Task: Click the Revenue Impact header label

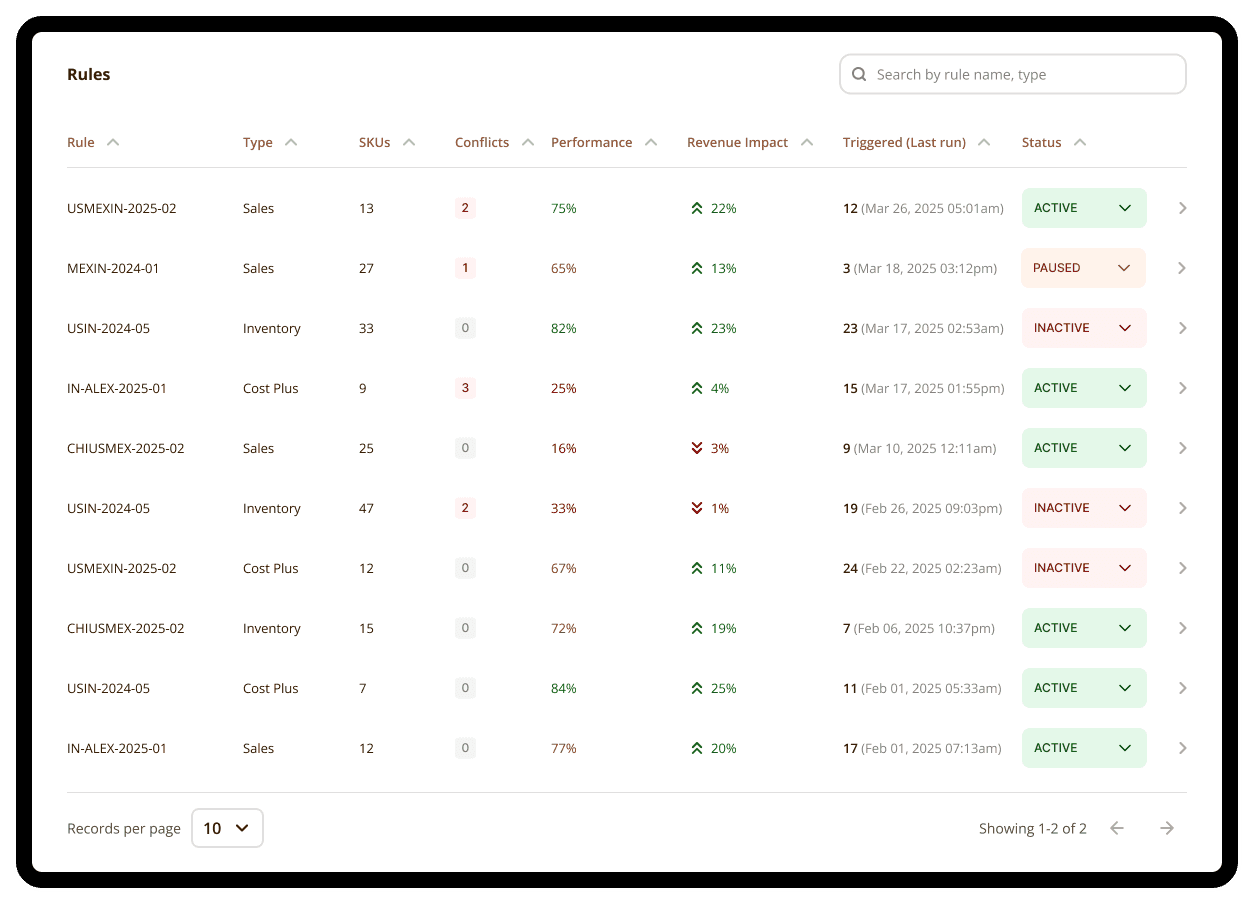Action: pos(738,142)
